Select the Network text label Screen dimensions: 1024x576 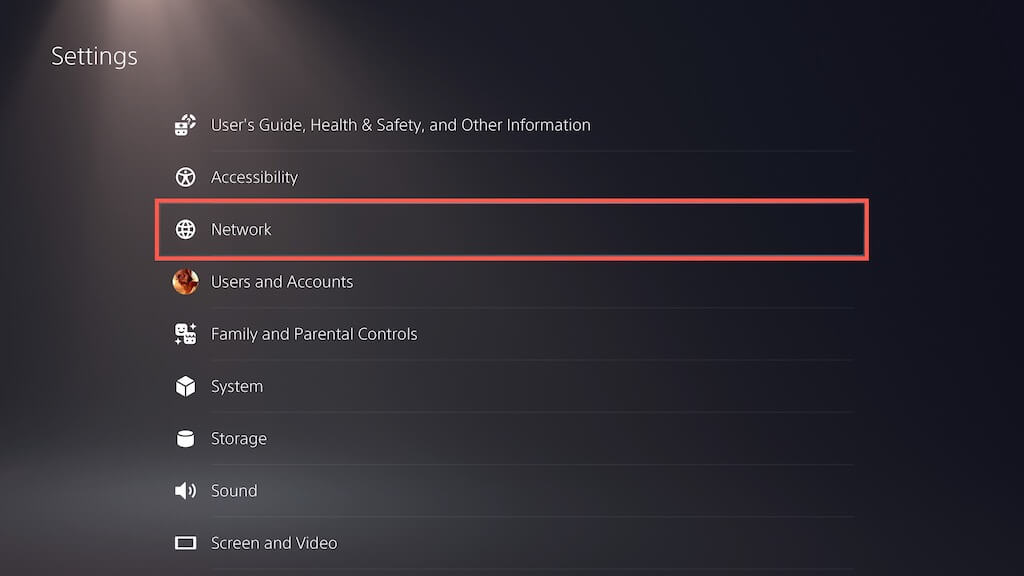pos(241,229)
